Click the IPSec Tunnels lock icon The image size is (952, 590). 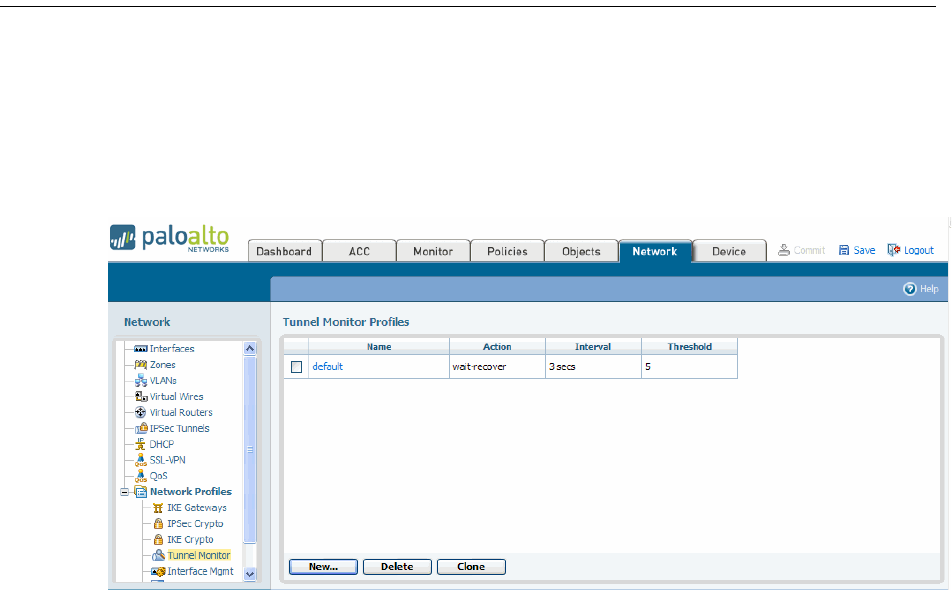point(141,428)
